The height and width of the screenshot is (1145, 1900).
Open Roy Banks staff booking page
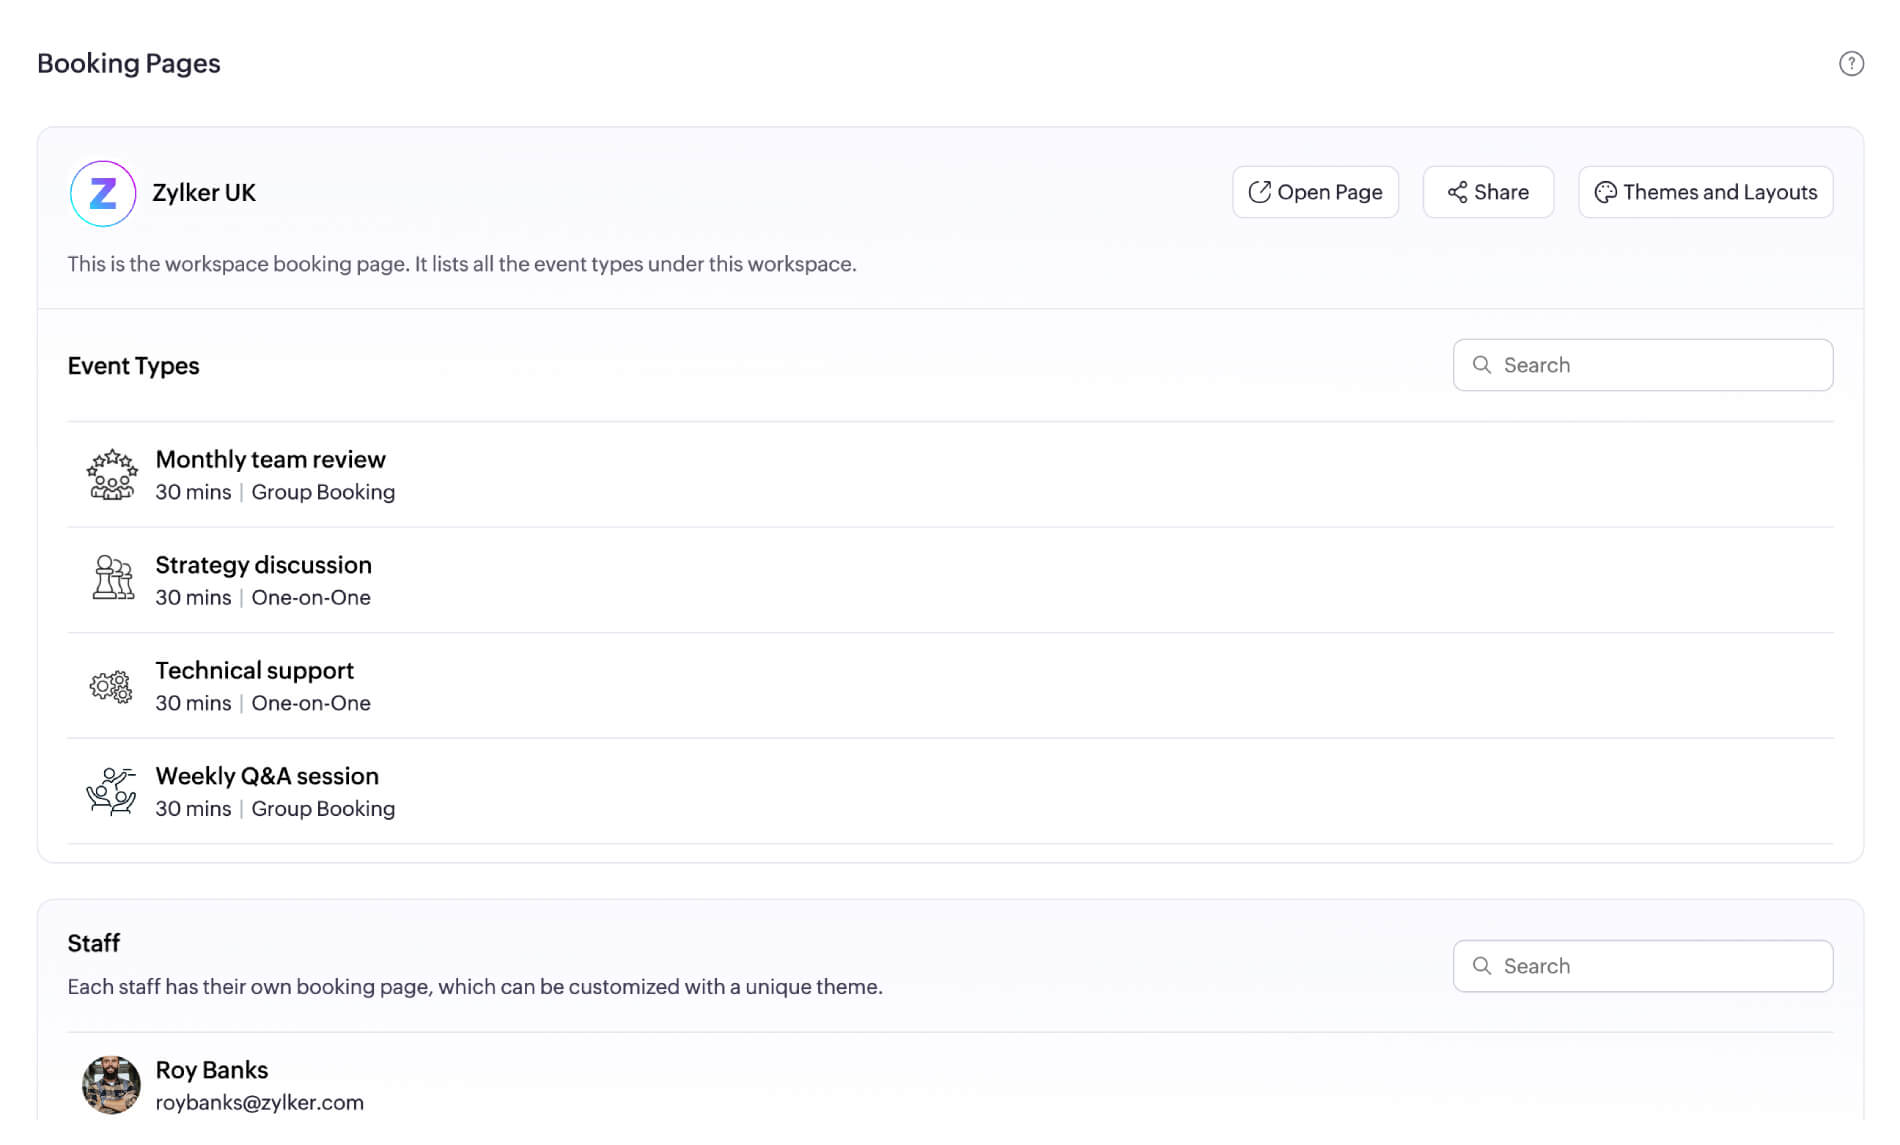coord(950,1085)
